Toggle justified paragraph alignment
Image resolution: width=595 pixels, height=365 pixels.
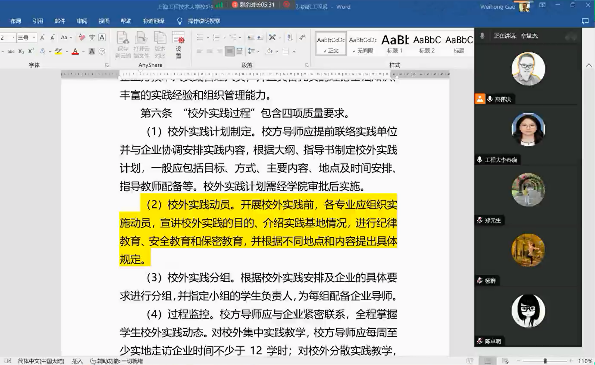coord(230,51)
